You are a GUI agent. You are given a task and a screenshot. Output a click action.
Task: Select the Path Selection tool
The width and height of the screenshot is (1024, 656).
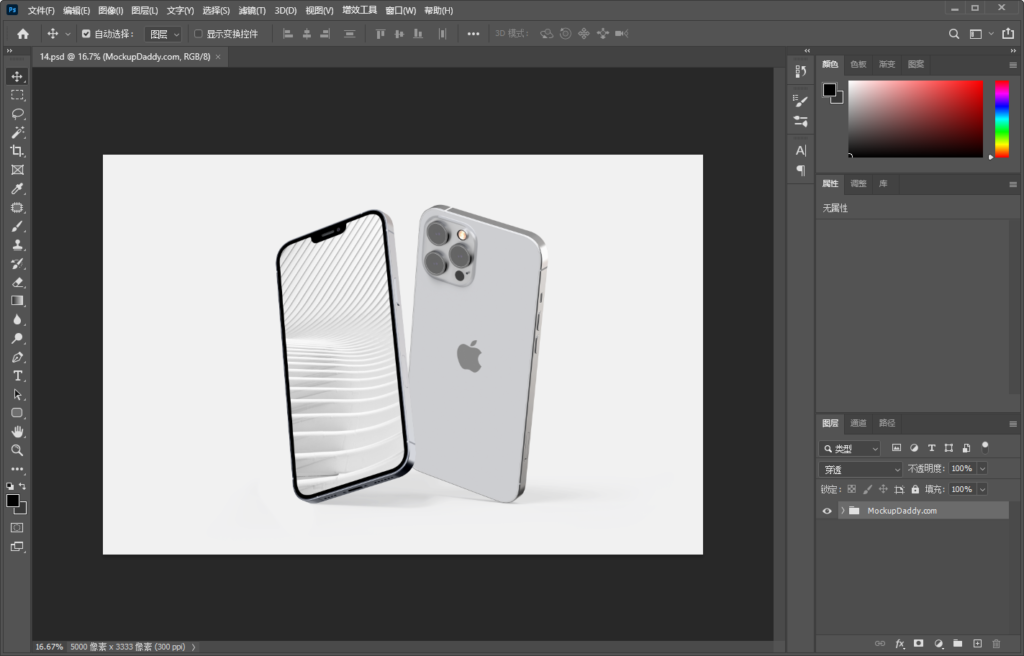coord(17,395)
